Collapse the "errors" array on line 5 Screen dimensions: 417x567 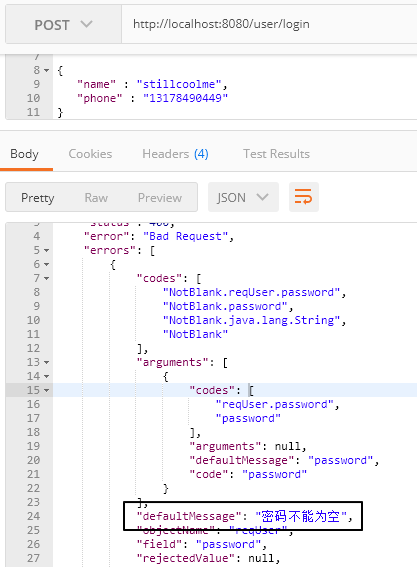pos(46,250)
